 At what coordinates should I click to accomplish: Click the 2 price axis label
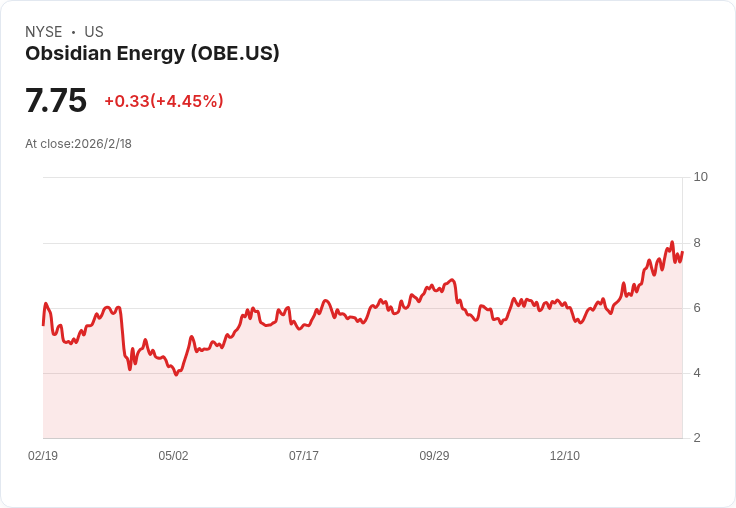(697, 438)
